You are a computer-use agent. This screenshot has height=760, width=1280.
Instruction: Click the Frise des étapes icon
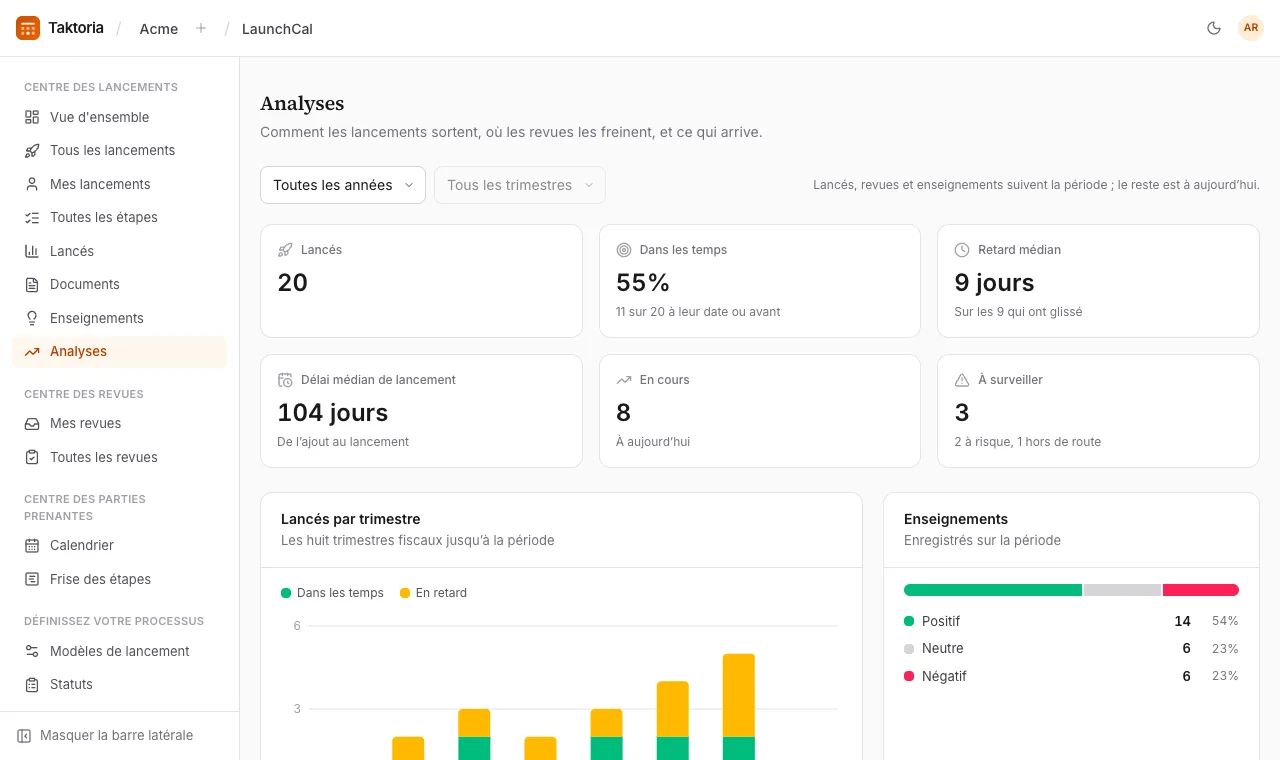click(x=32, y=579)
